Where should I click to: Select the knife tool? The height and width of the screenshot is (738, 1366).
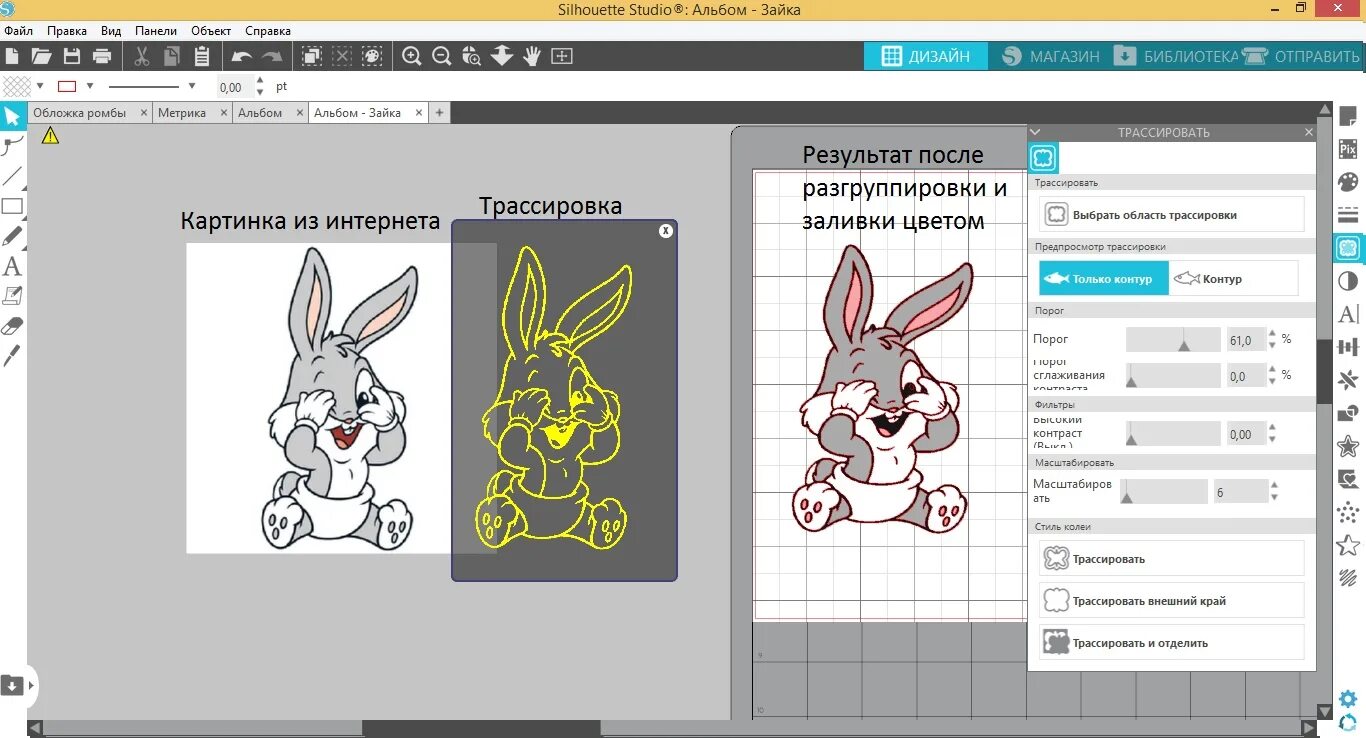12,355
